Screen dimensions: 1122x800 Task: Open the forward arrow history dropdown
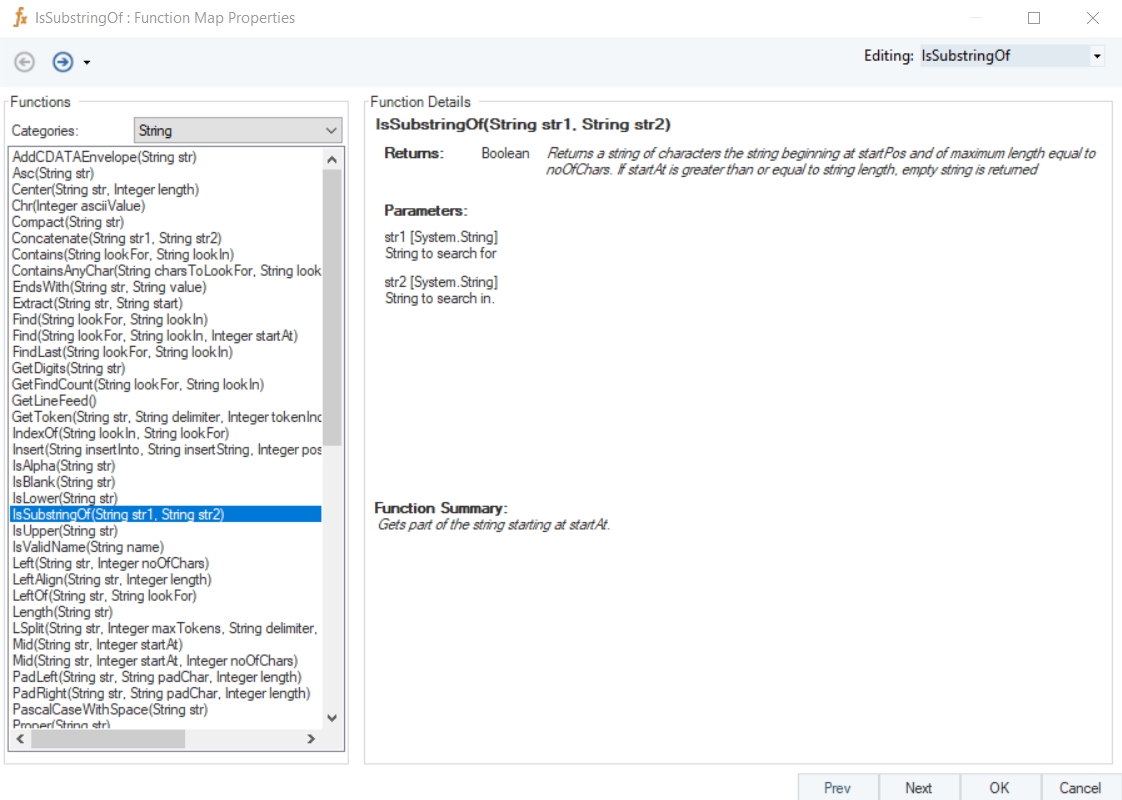(x=87, y=63)
